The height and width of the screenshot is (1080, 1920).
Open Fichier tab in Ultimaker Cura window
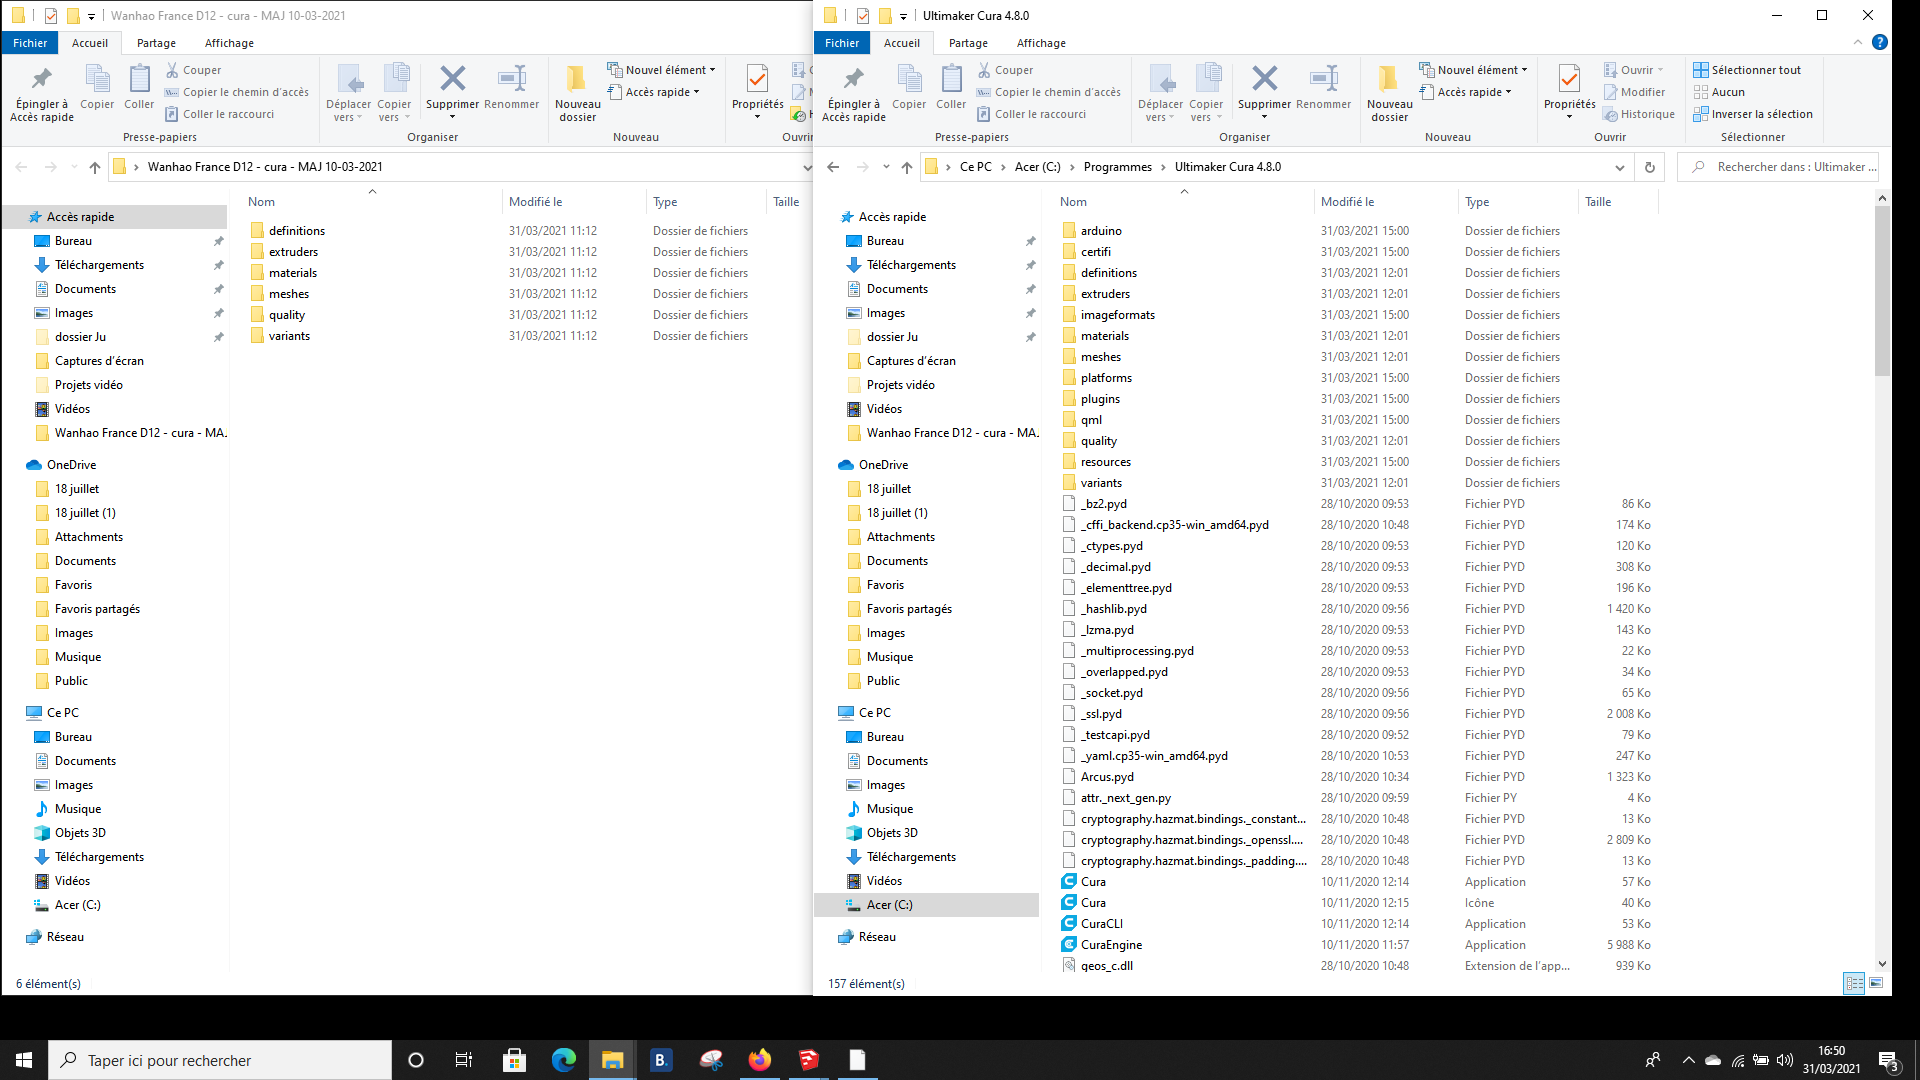[842, 43]
